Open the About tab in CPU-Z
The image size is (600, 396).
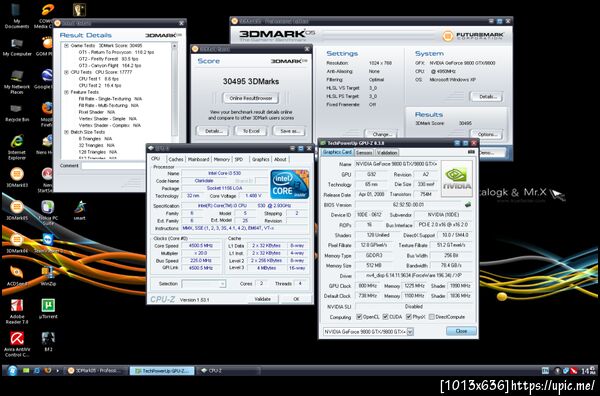(280, 159)
